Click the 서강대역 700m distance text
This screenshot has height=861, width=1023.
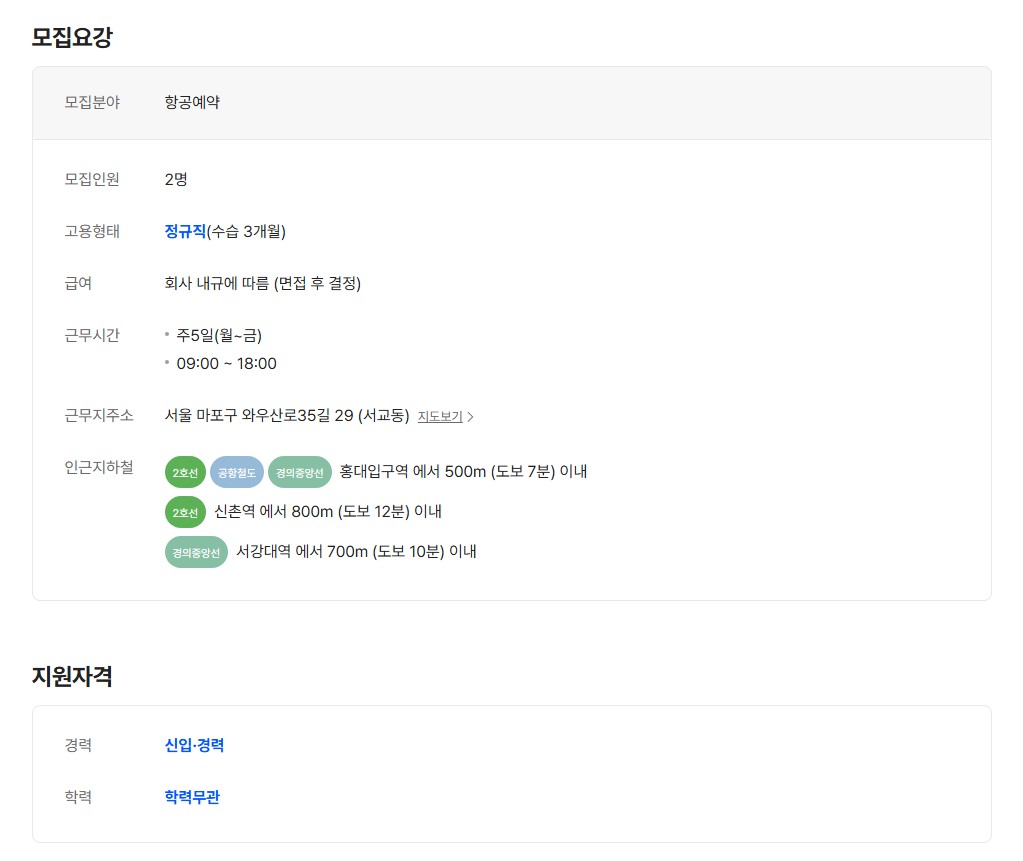pos(356,552)
